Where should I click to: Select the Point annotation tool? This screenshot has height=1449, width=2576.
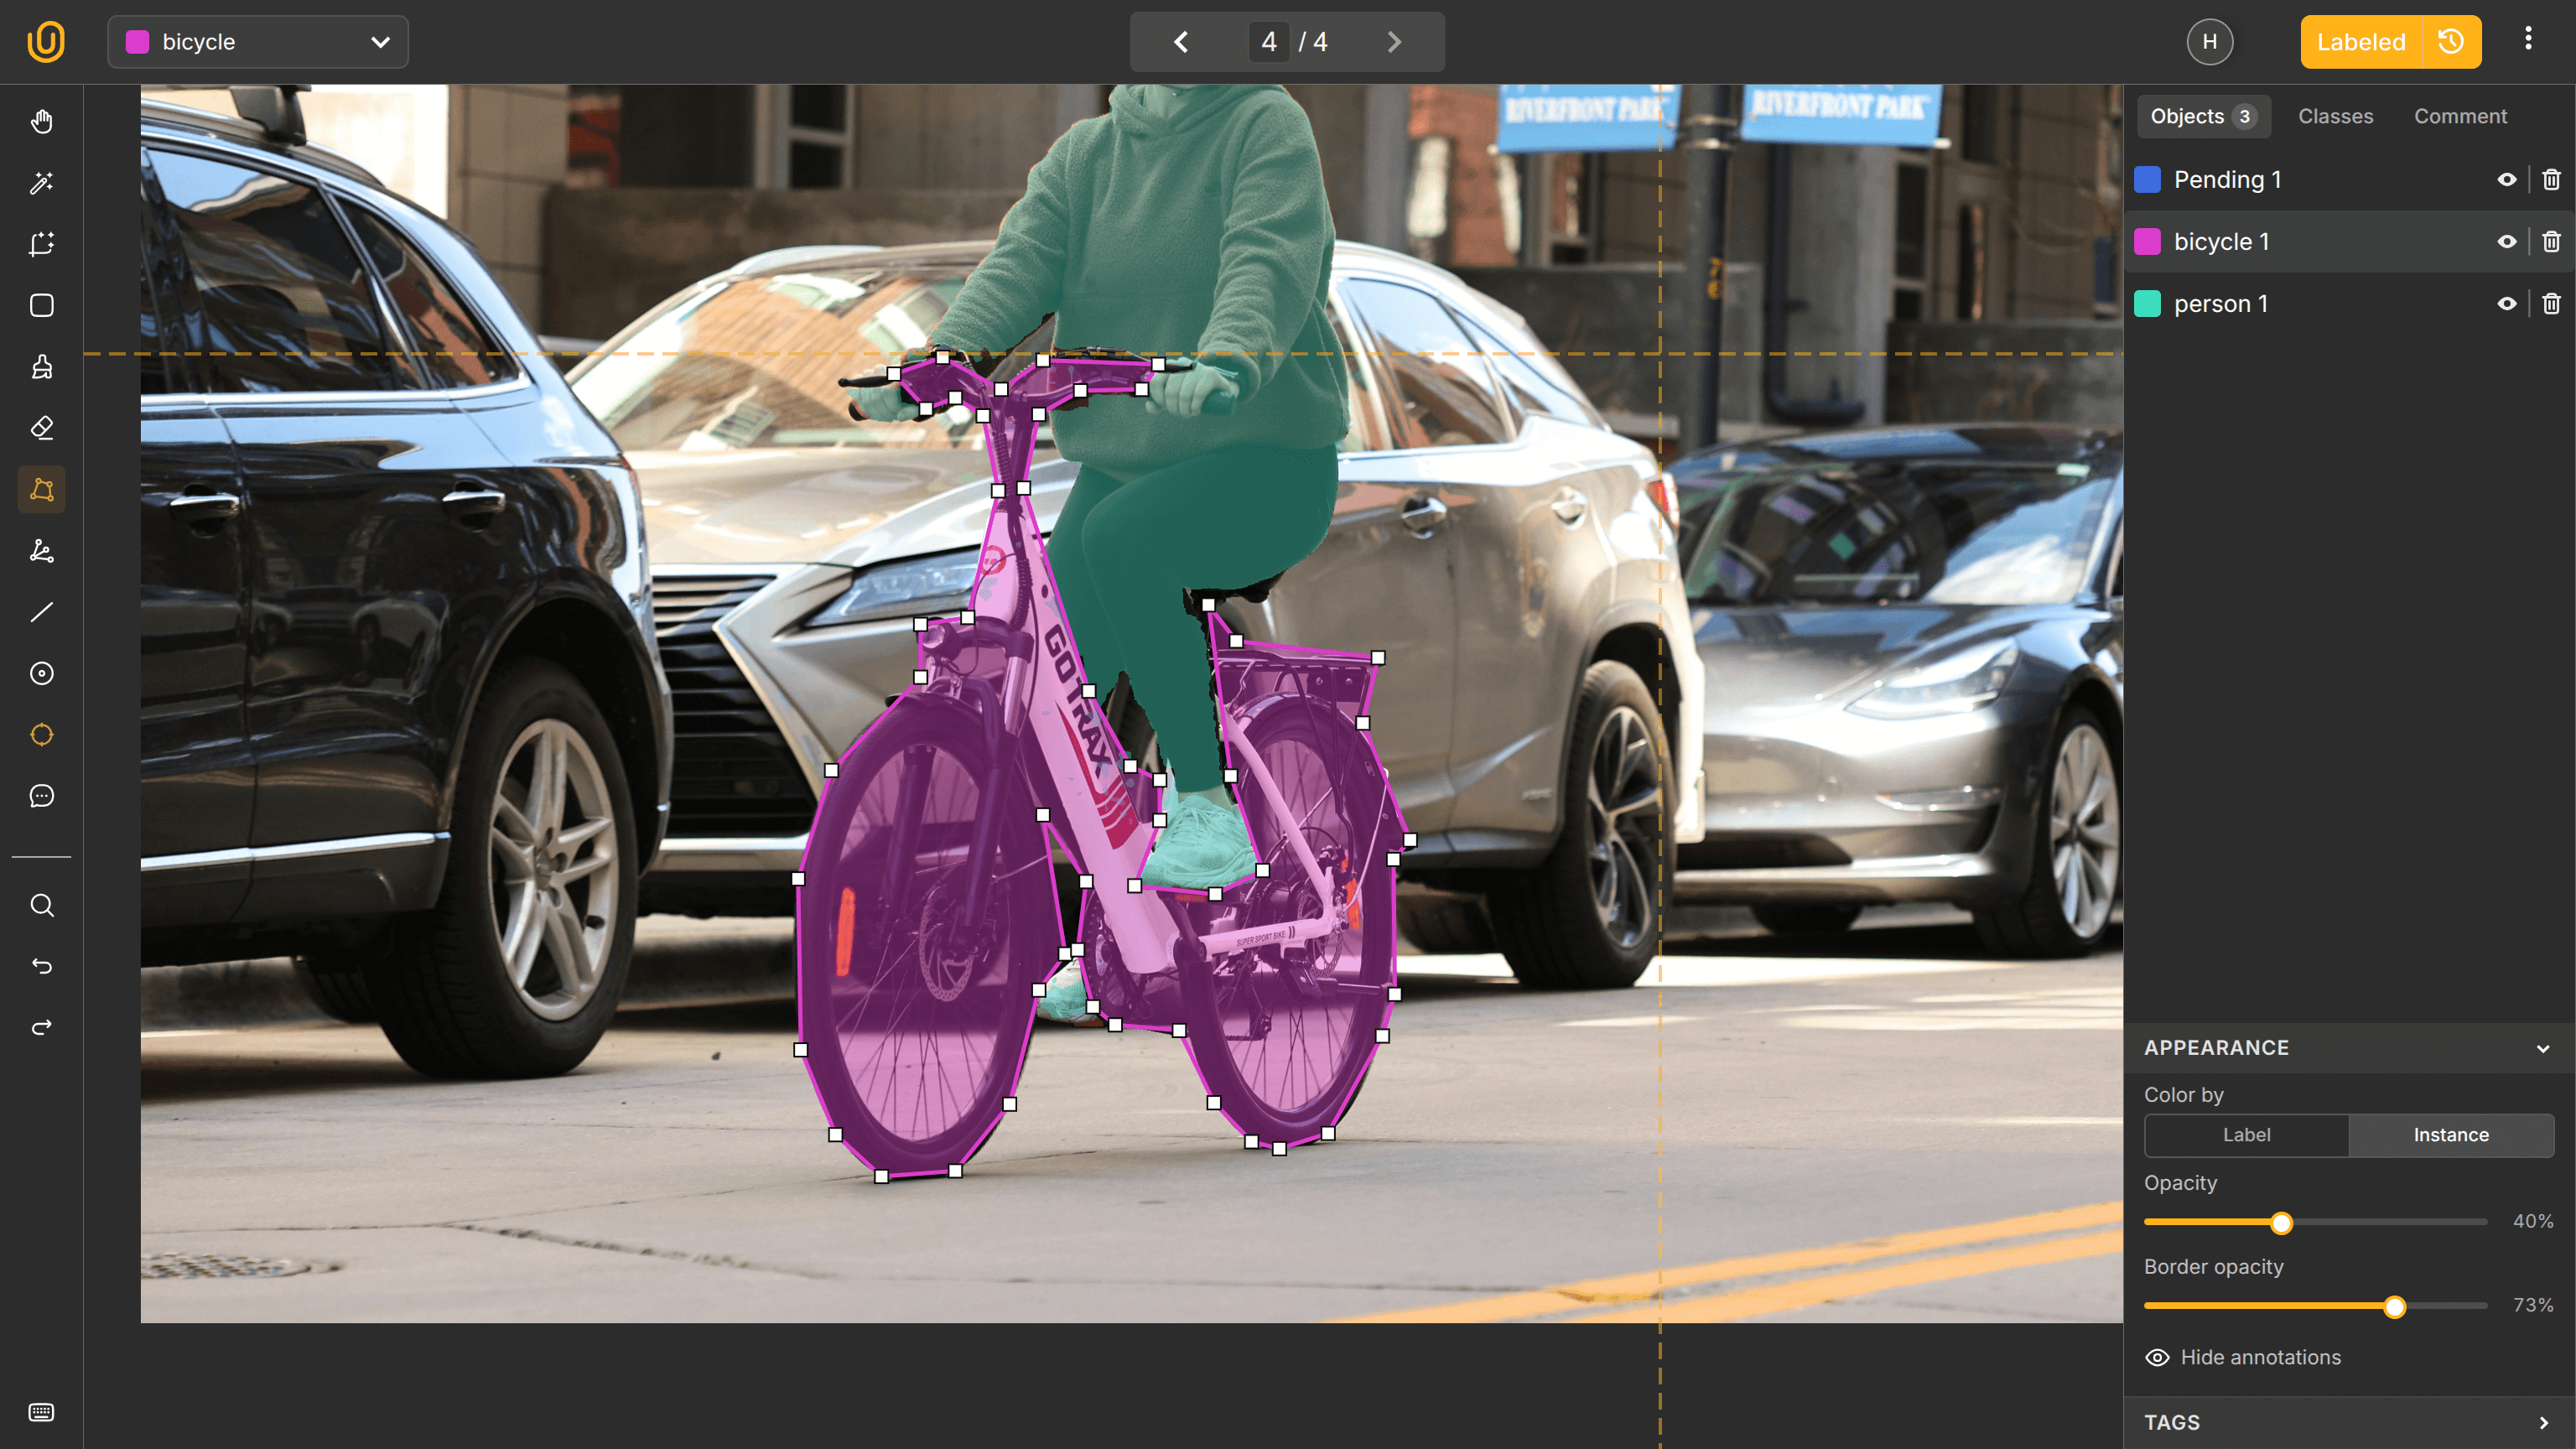(x=42, y=673)
